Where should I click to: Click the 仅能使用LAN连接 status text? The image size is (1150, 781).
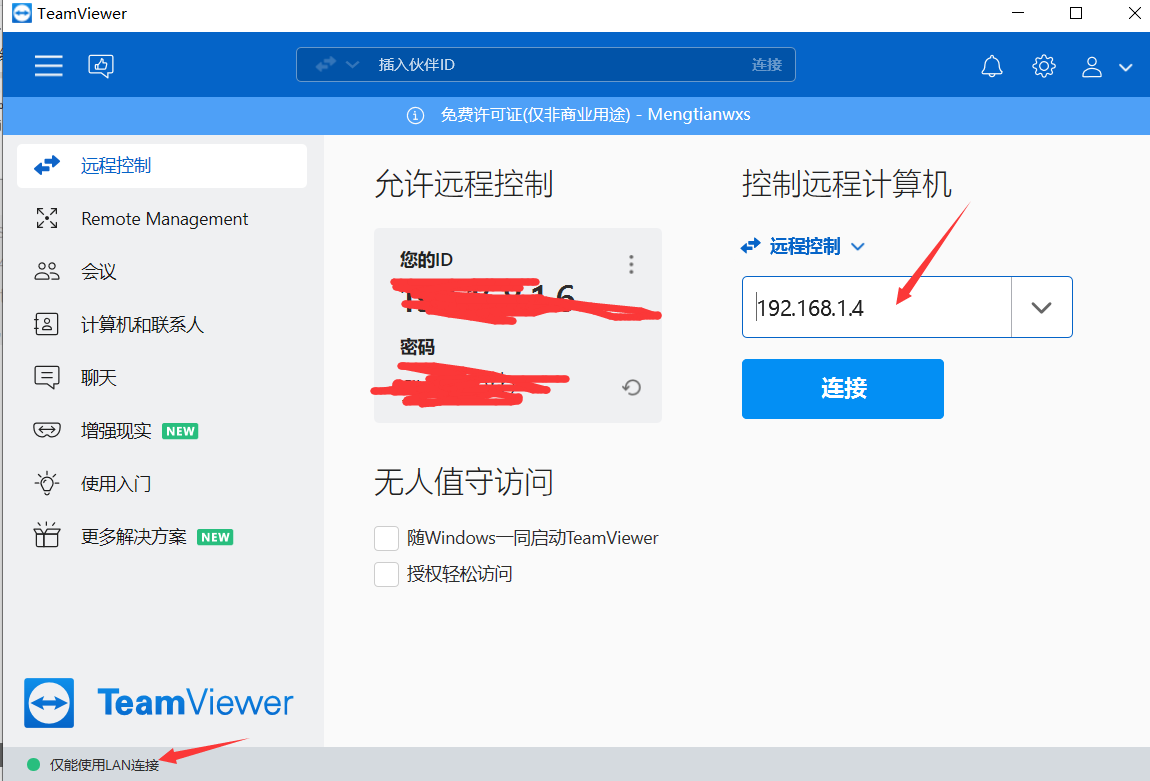(x=104, y=765)
